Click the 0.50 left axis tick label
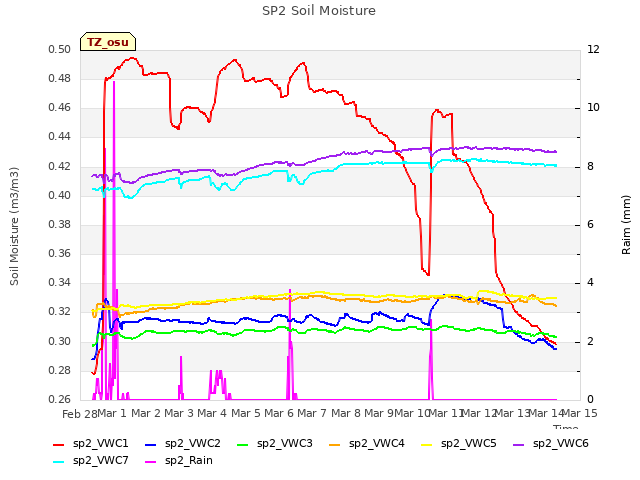 60,50
